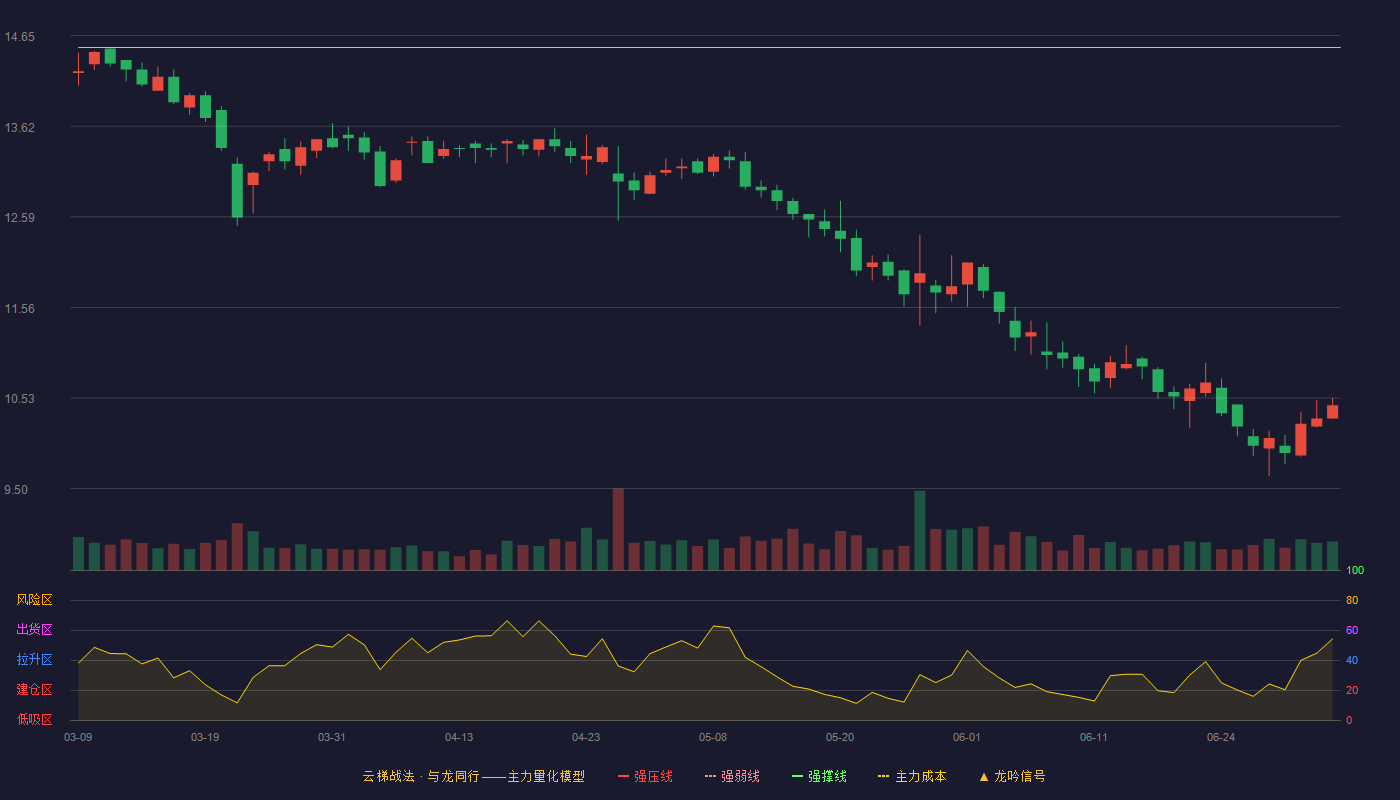Click the 03-19 date axis label

tap(205, 737)
